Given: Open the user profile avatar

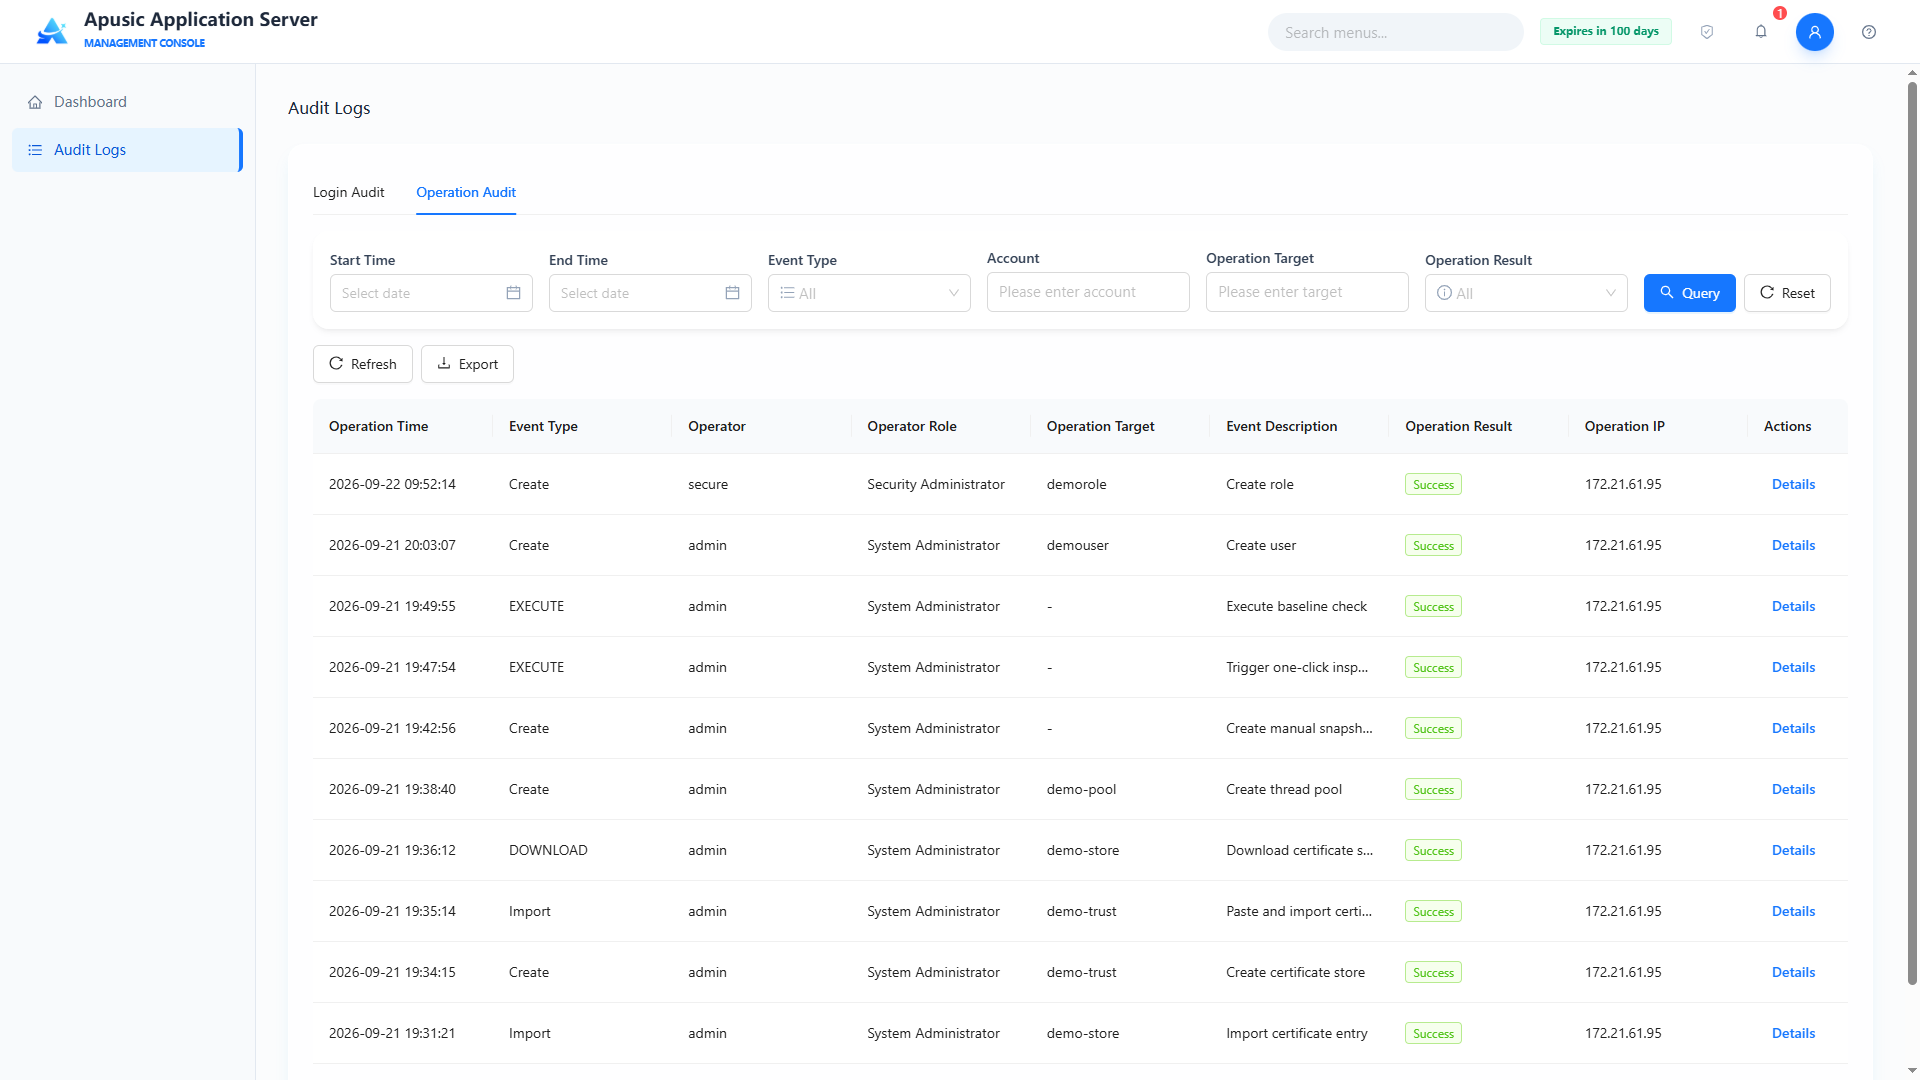Looking at the screenshot, I should (x=1815, y=32).
